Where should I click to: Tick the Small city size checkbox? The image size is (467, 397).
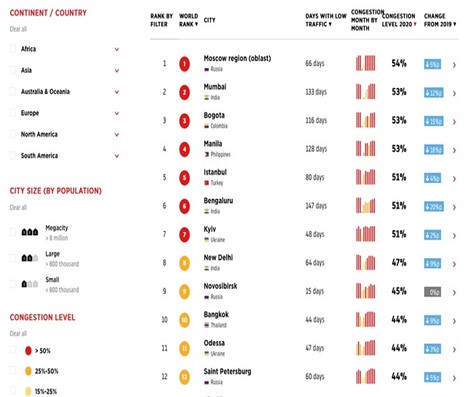(13, 284)
